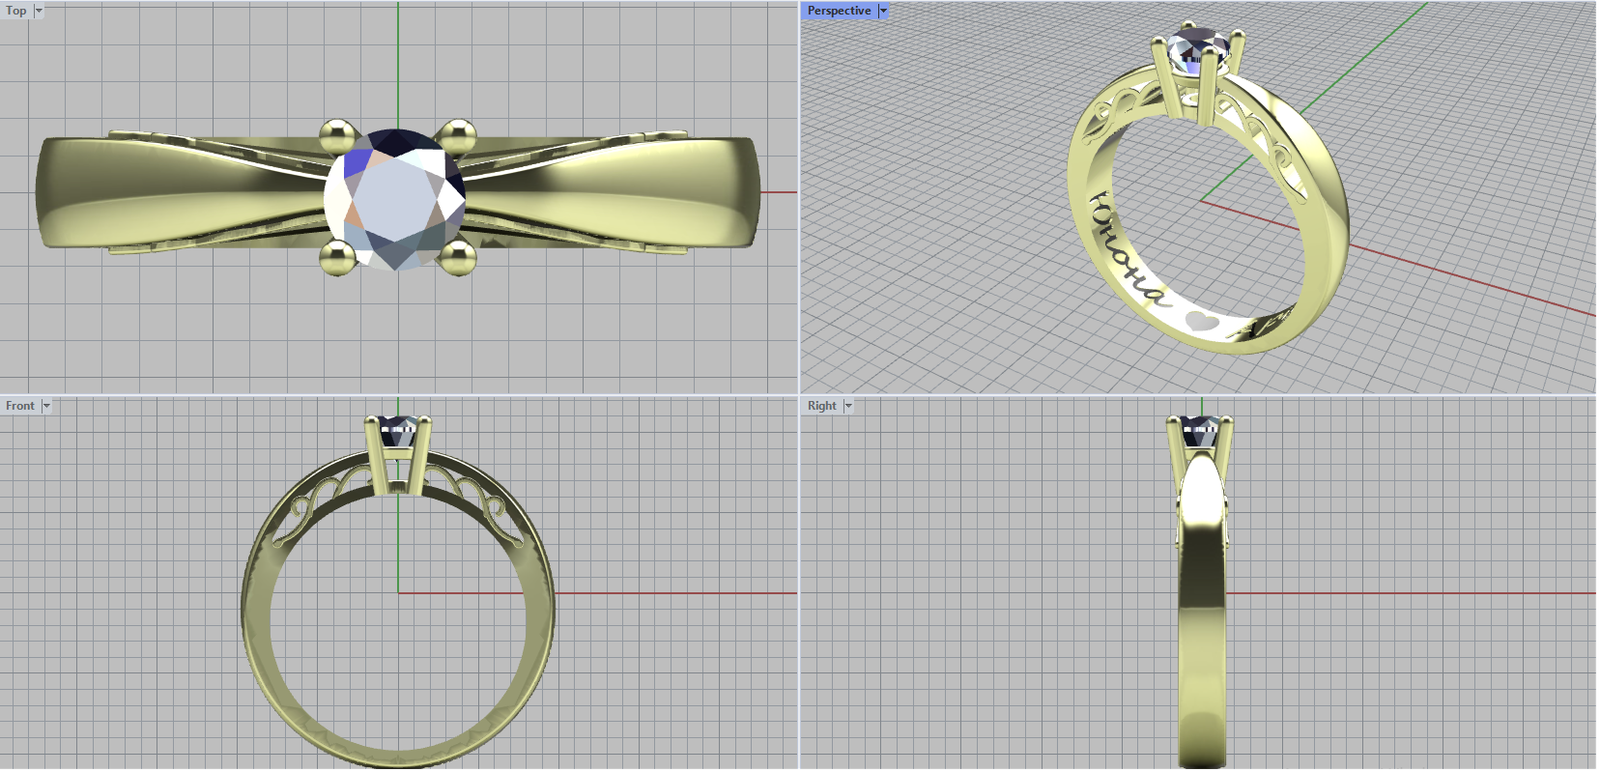Click the engraved heart inside the Perspective ring
This screenshot has width=1600, height=772.
(1201, 320)
